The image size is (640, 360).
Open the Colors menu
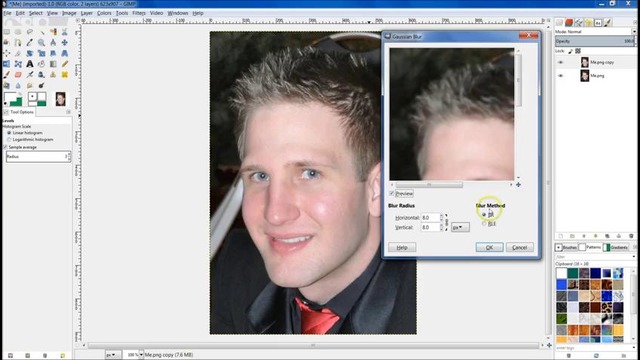pos(104,13)
